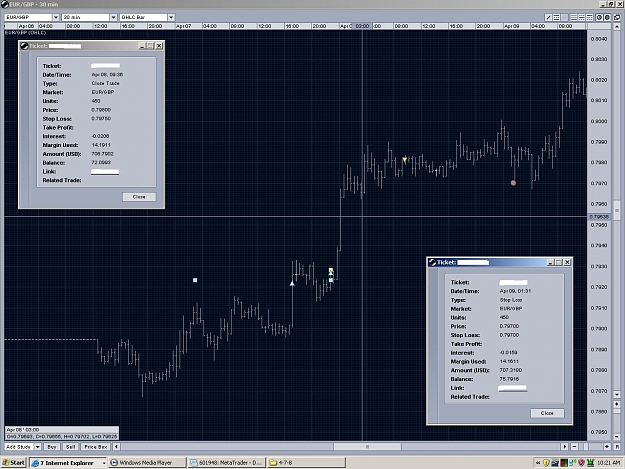
Task: Click the cyan up-arrow trade marker
Action: coord(292,283)
